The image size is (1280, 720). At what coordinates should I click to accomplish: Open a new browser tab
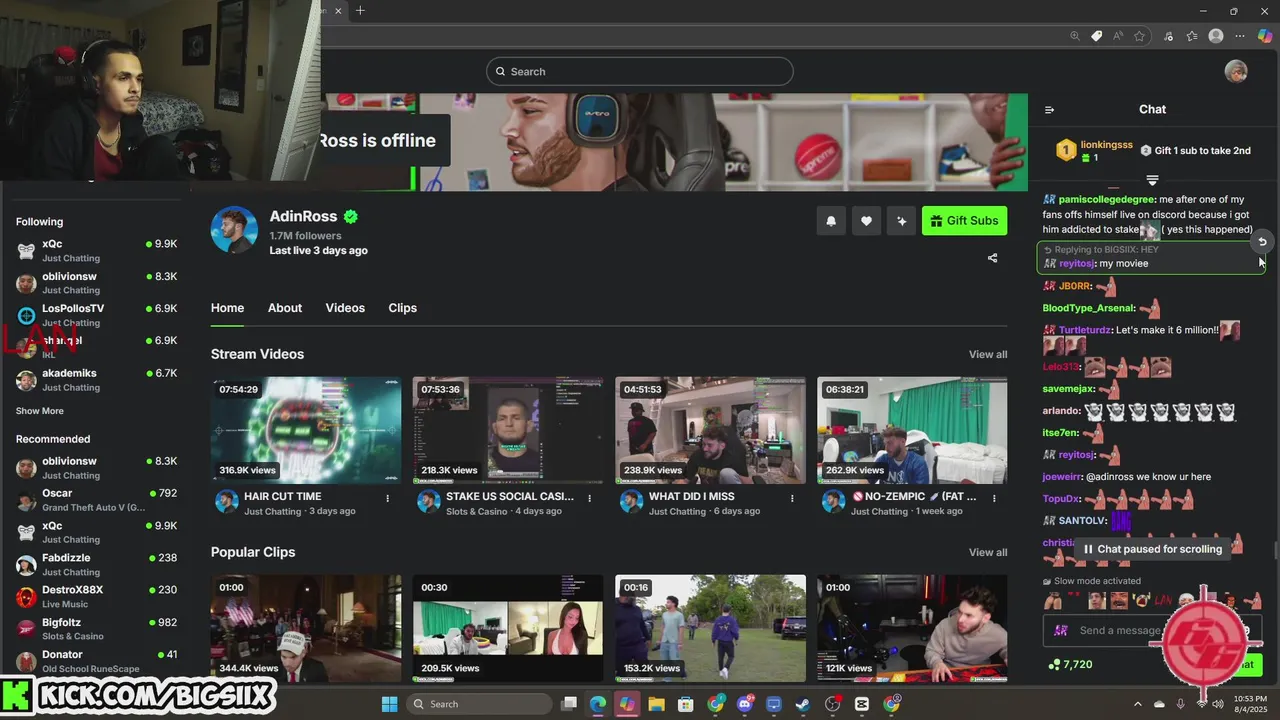[x=360, y=11]
